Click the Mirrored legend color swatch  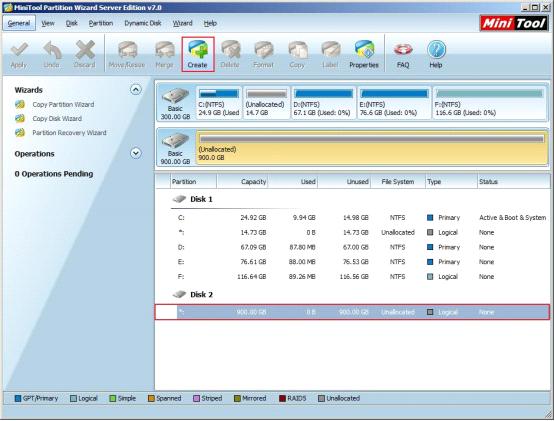237,398
